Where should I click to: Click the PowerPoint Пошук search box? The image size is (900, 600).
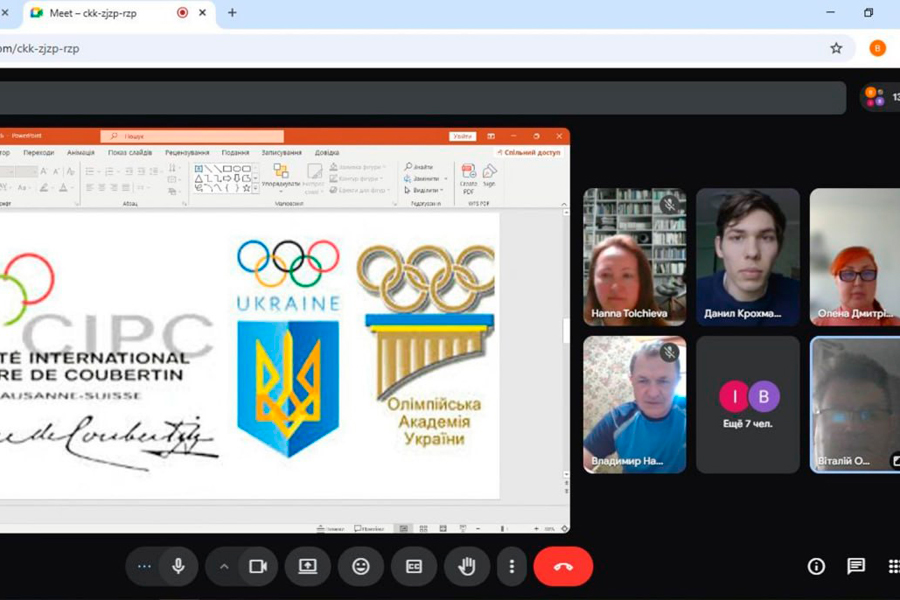192,136
